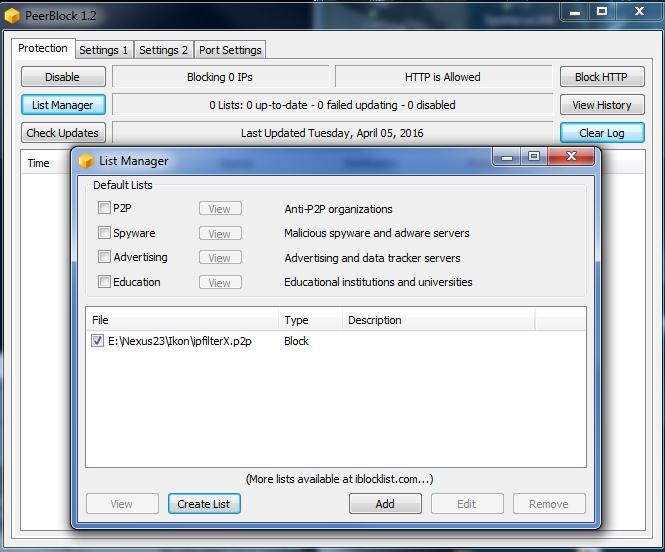Click the Description column header
665x552 pixels.
[x=439, y=320]
